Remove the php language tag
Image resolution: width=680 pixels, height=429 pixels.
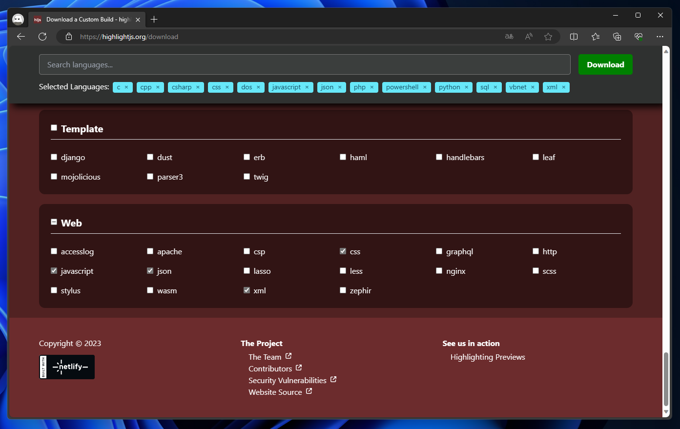pos(372,87)
